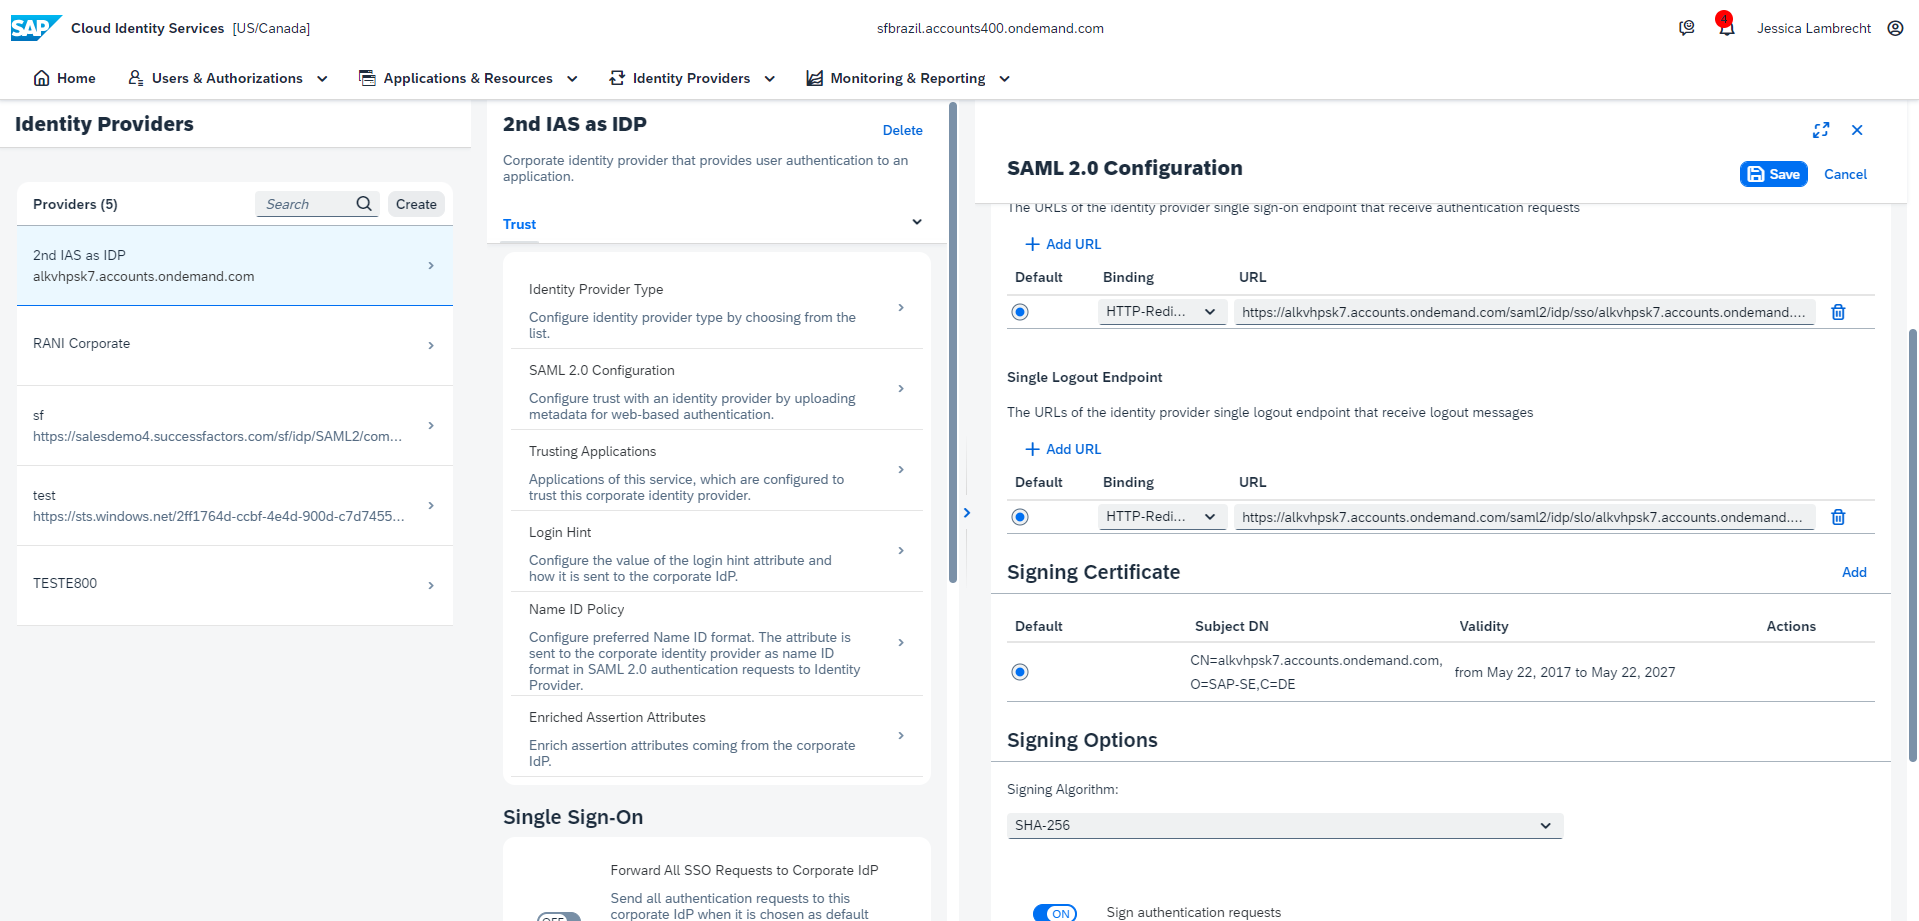Open Identity Provider Type settings
The height and width of the screenshot is (921, 1919).
(716, 308)
